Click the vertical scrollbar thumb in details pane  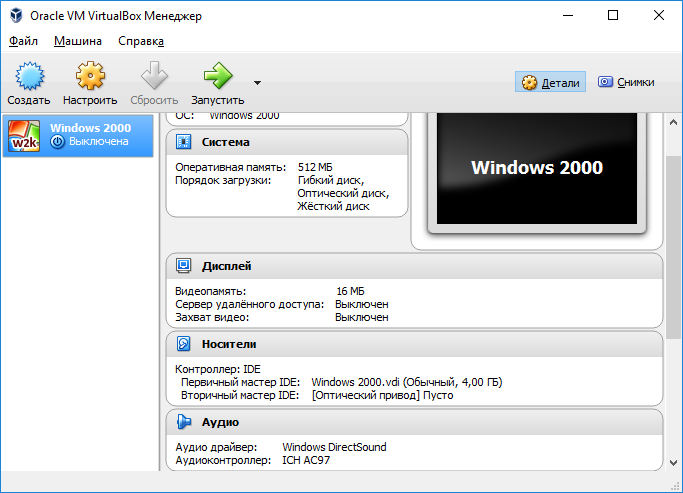(x=673, y=247)
